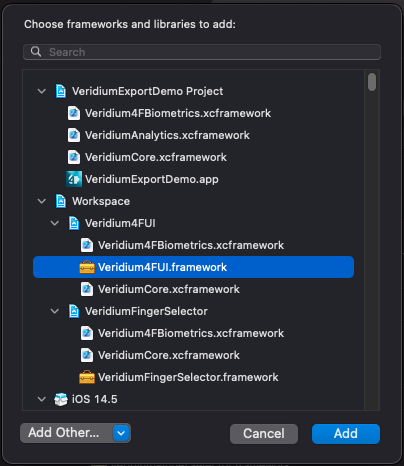Collapse the Workspace group chevron

[42, 201]
